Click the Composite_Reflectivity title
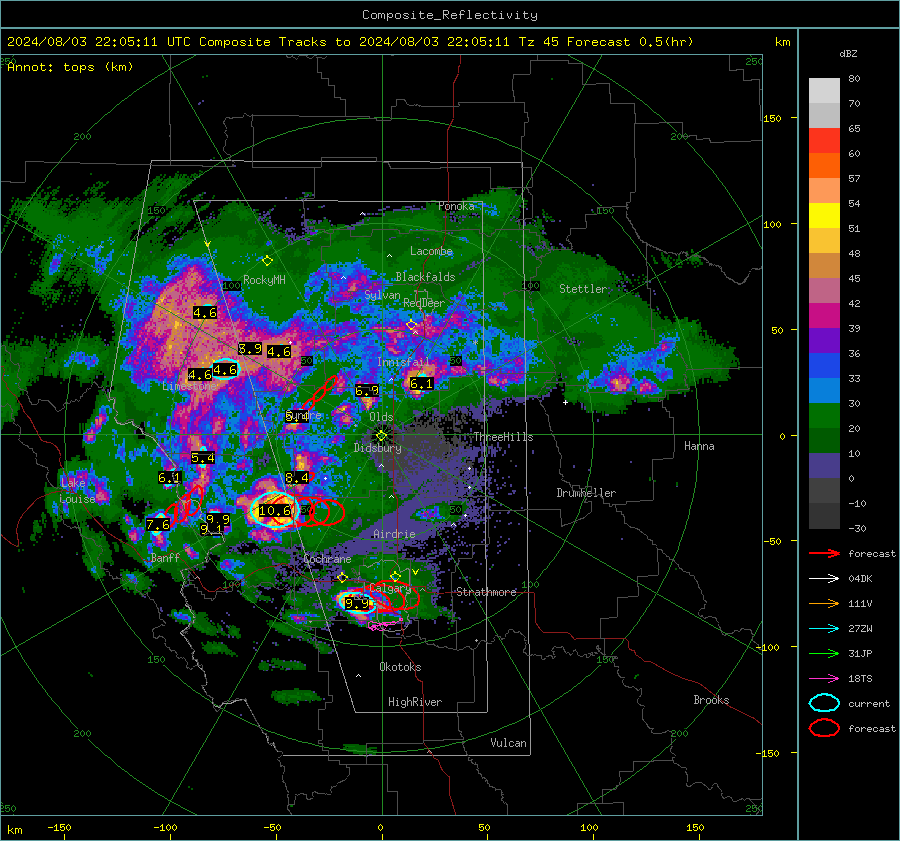 (450, 15)
